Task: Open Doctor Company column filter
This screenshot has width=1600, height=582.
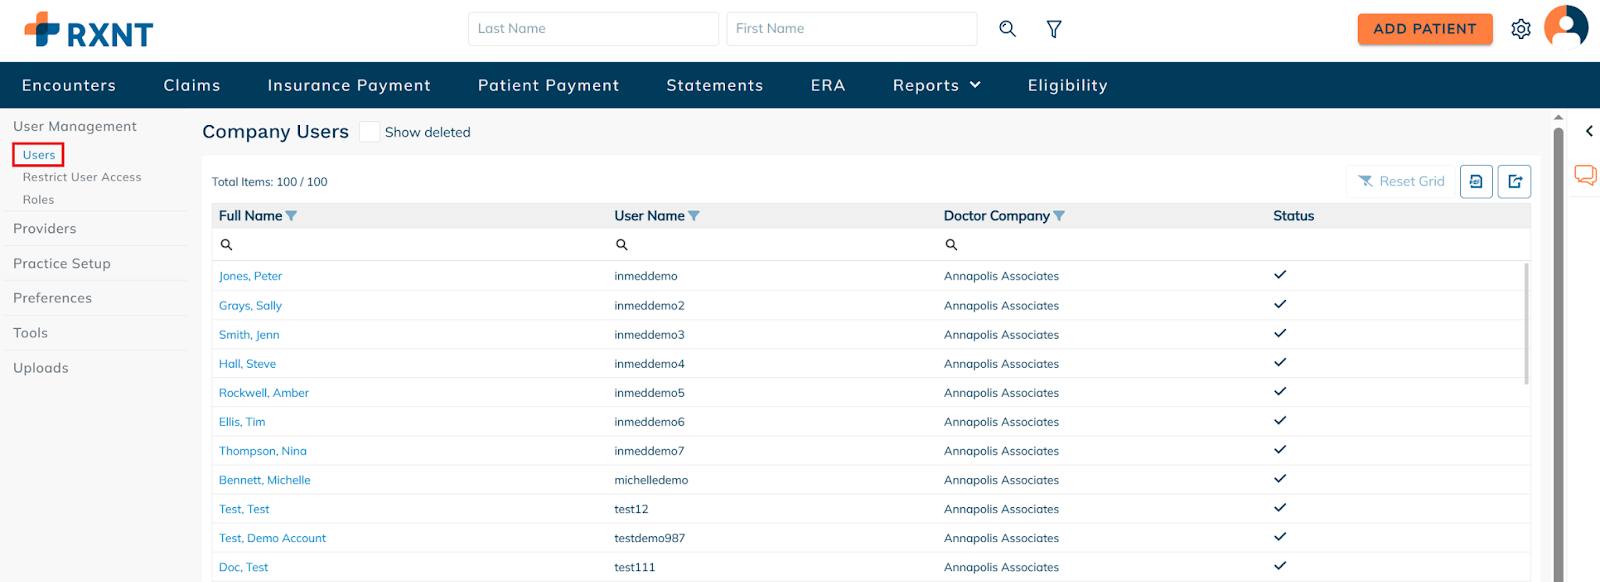Action: 1059,216
